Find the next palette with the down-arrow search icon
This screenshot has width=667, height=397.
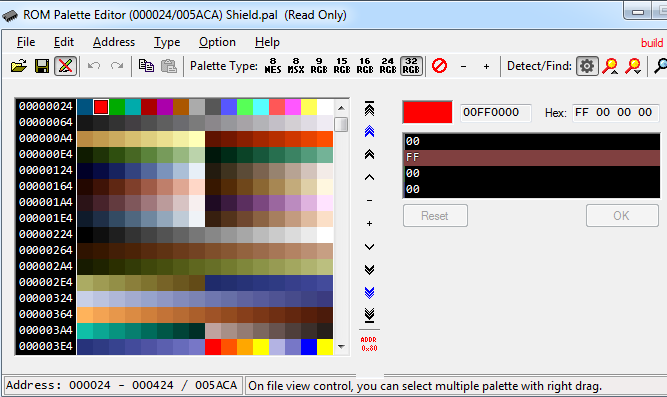click(633, 66)
